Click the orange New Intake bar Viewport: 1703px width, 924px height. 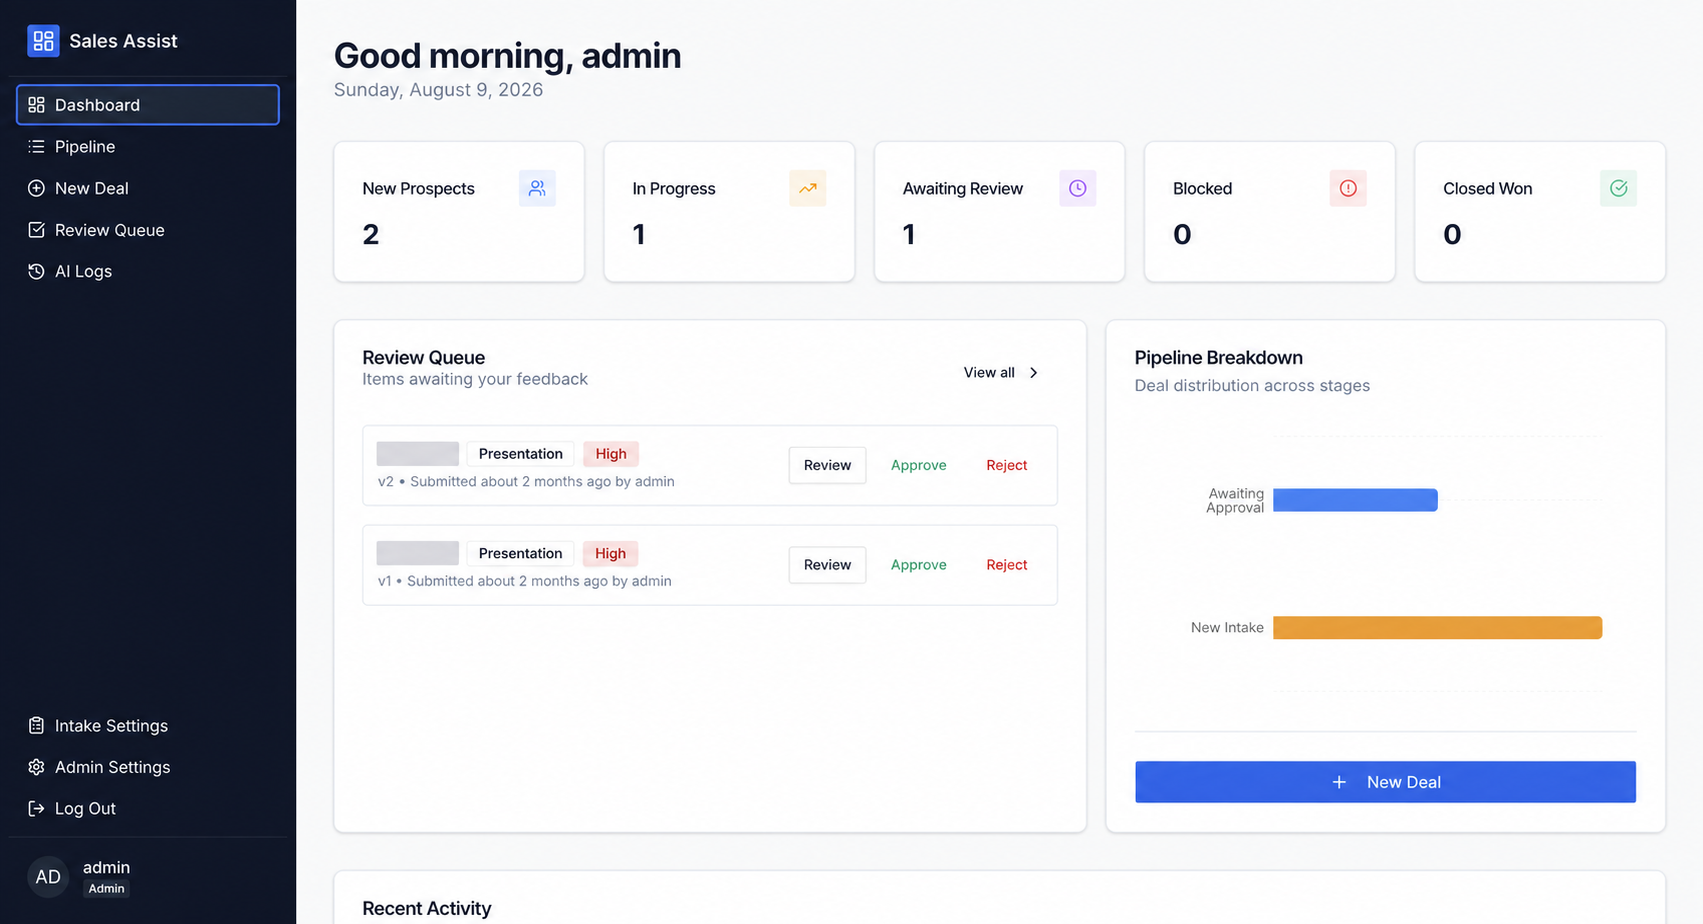pyautogui.click(x=1437, y=628)
